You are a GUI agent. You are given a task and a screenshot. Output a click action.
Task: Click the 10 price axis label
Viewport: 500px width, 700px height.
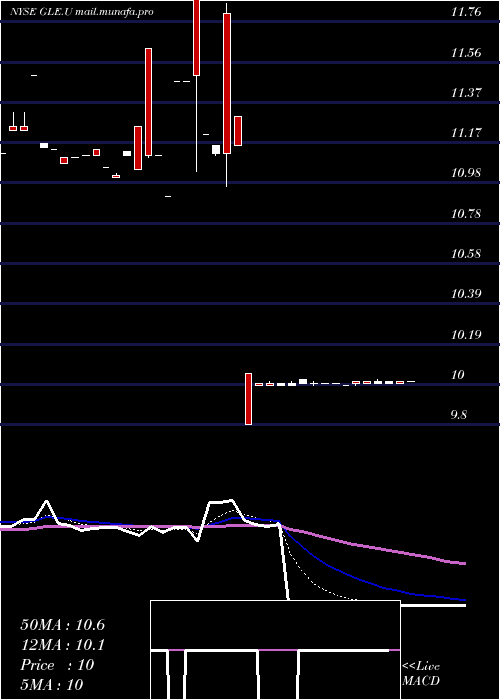pyautogui.click(x=459, y=375)
